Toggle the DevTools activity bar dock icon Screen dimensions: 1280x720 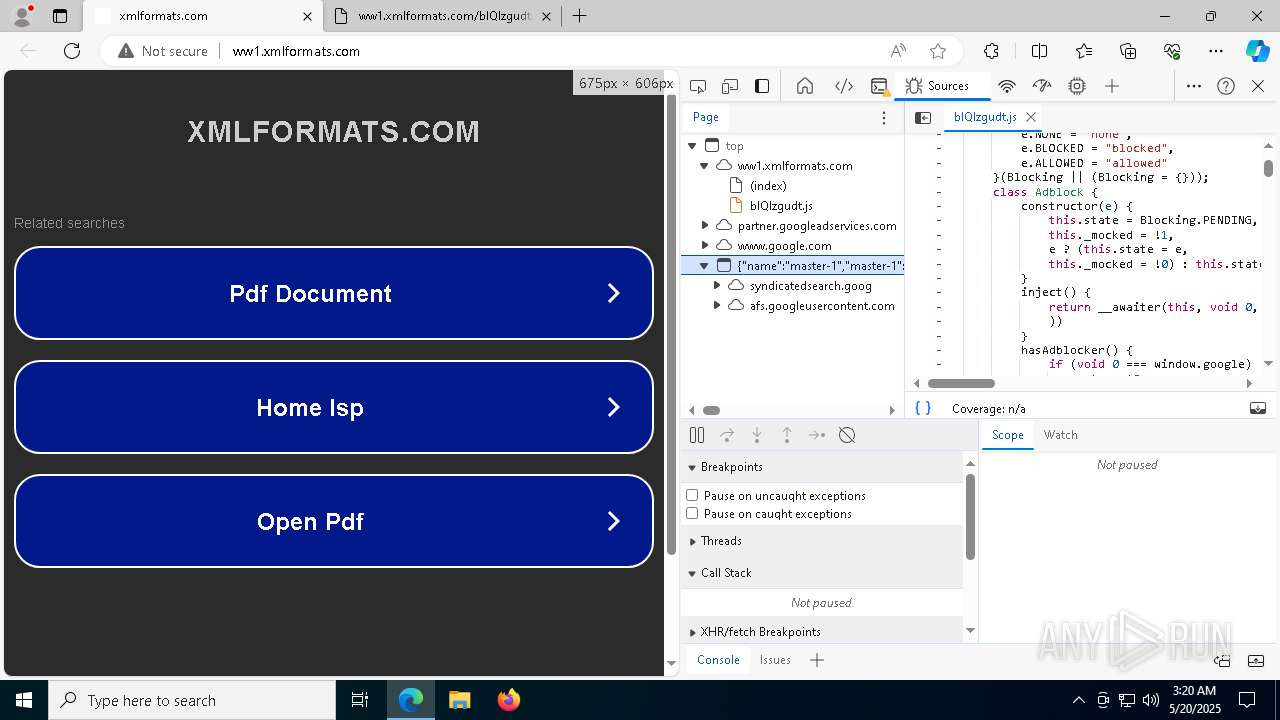[762, 86]
